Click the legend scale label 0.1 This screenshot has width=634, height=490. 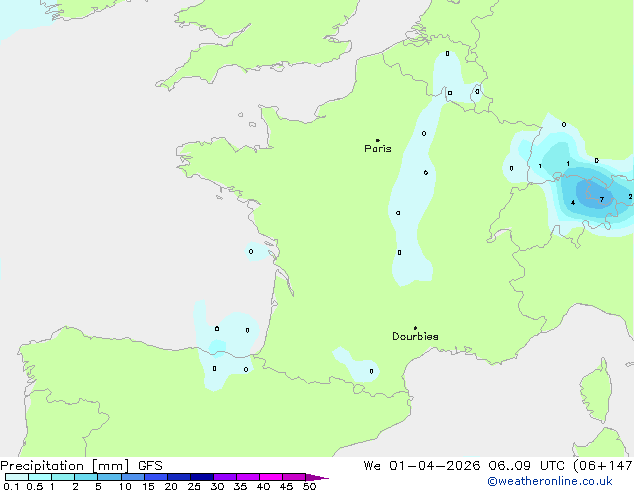11,486
